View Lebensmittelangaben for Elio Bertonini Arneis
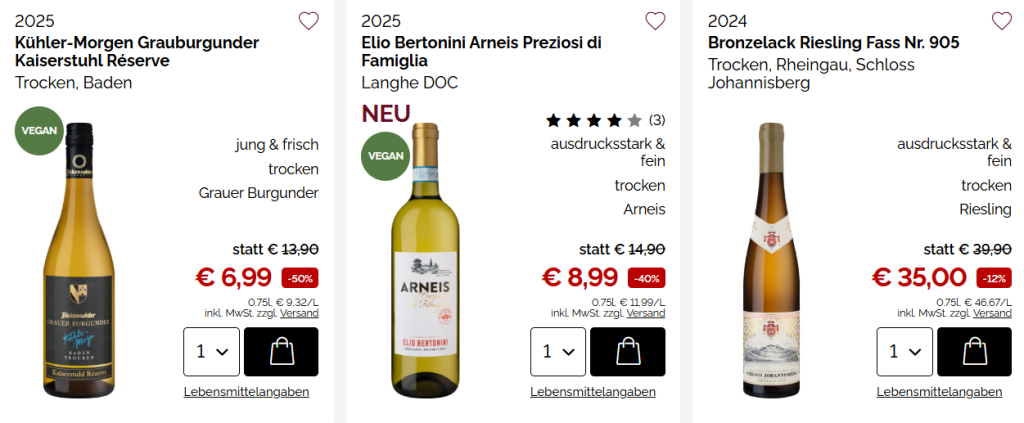Screen dimensions: 1024x423 tap(593, 392)
